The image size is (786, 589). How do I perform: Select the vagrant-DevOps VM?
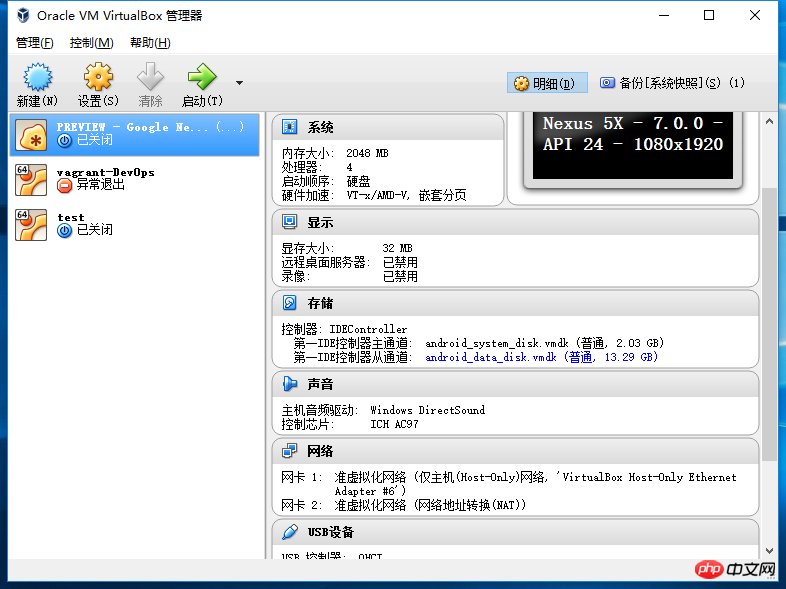134,179
